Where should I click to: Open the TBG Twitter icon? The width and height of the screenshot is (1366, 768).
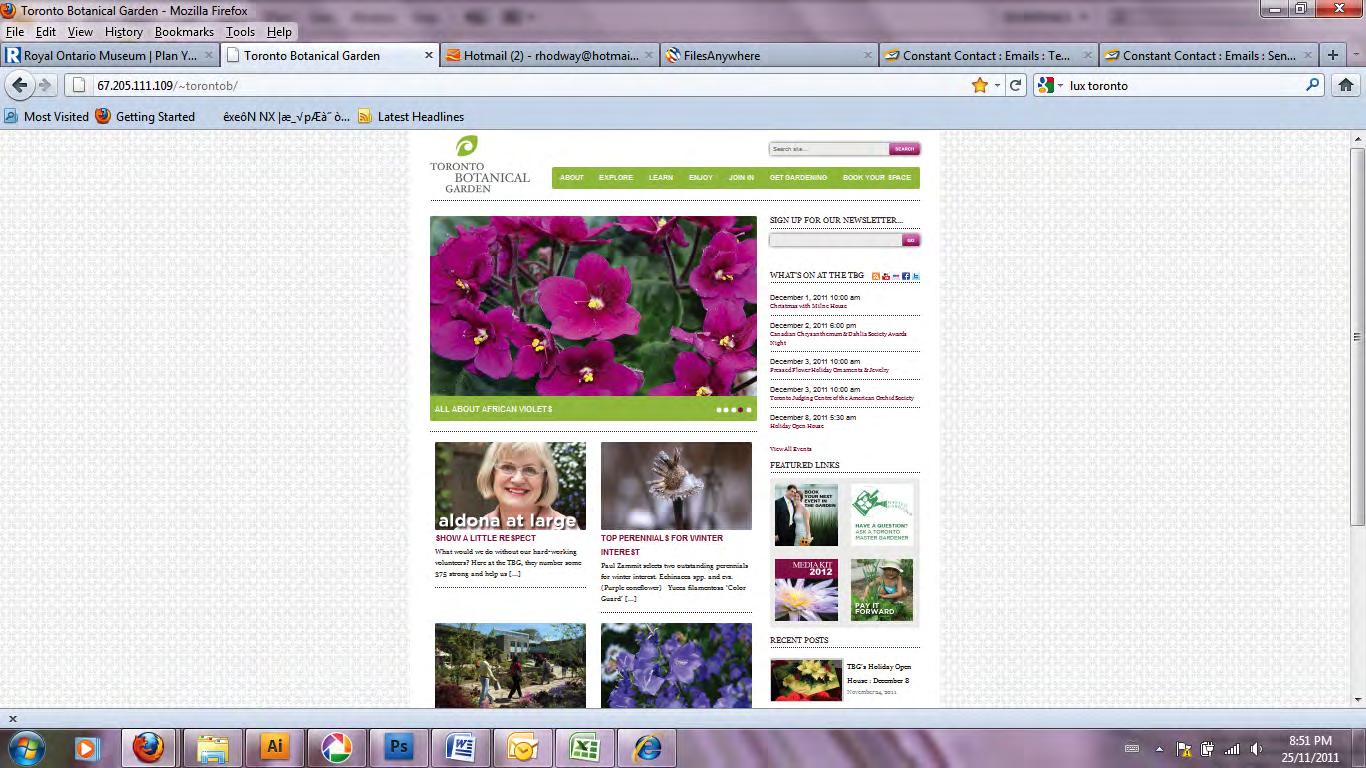(916, 276)
